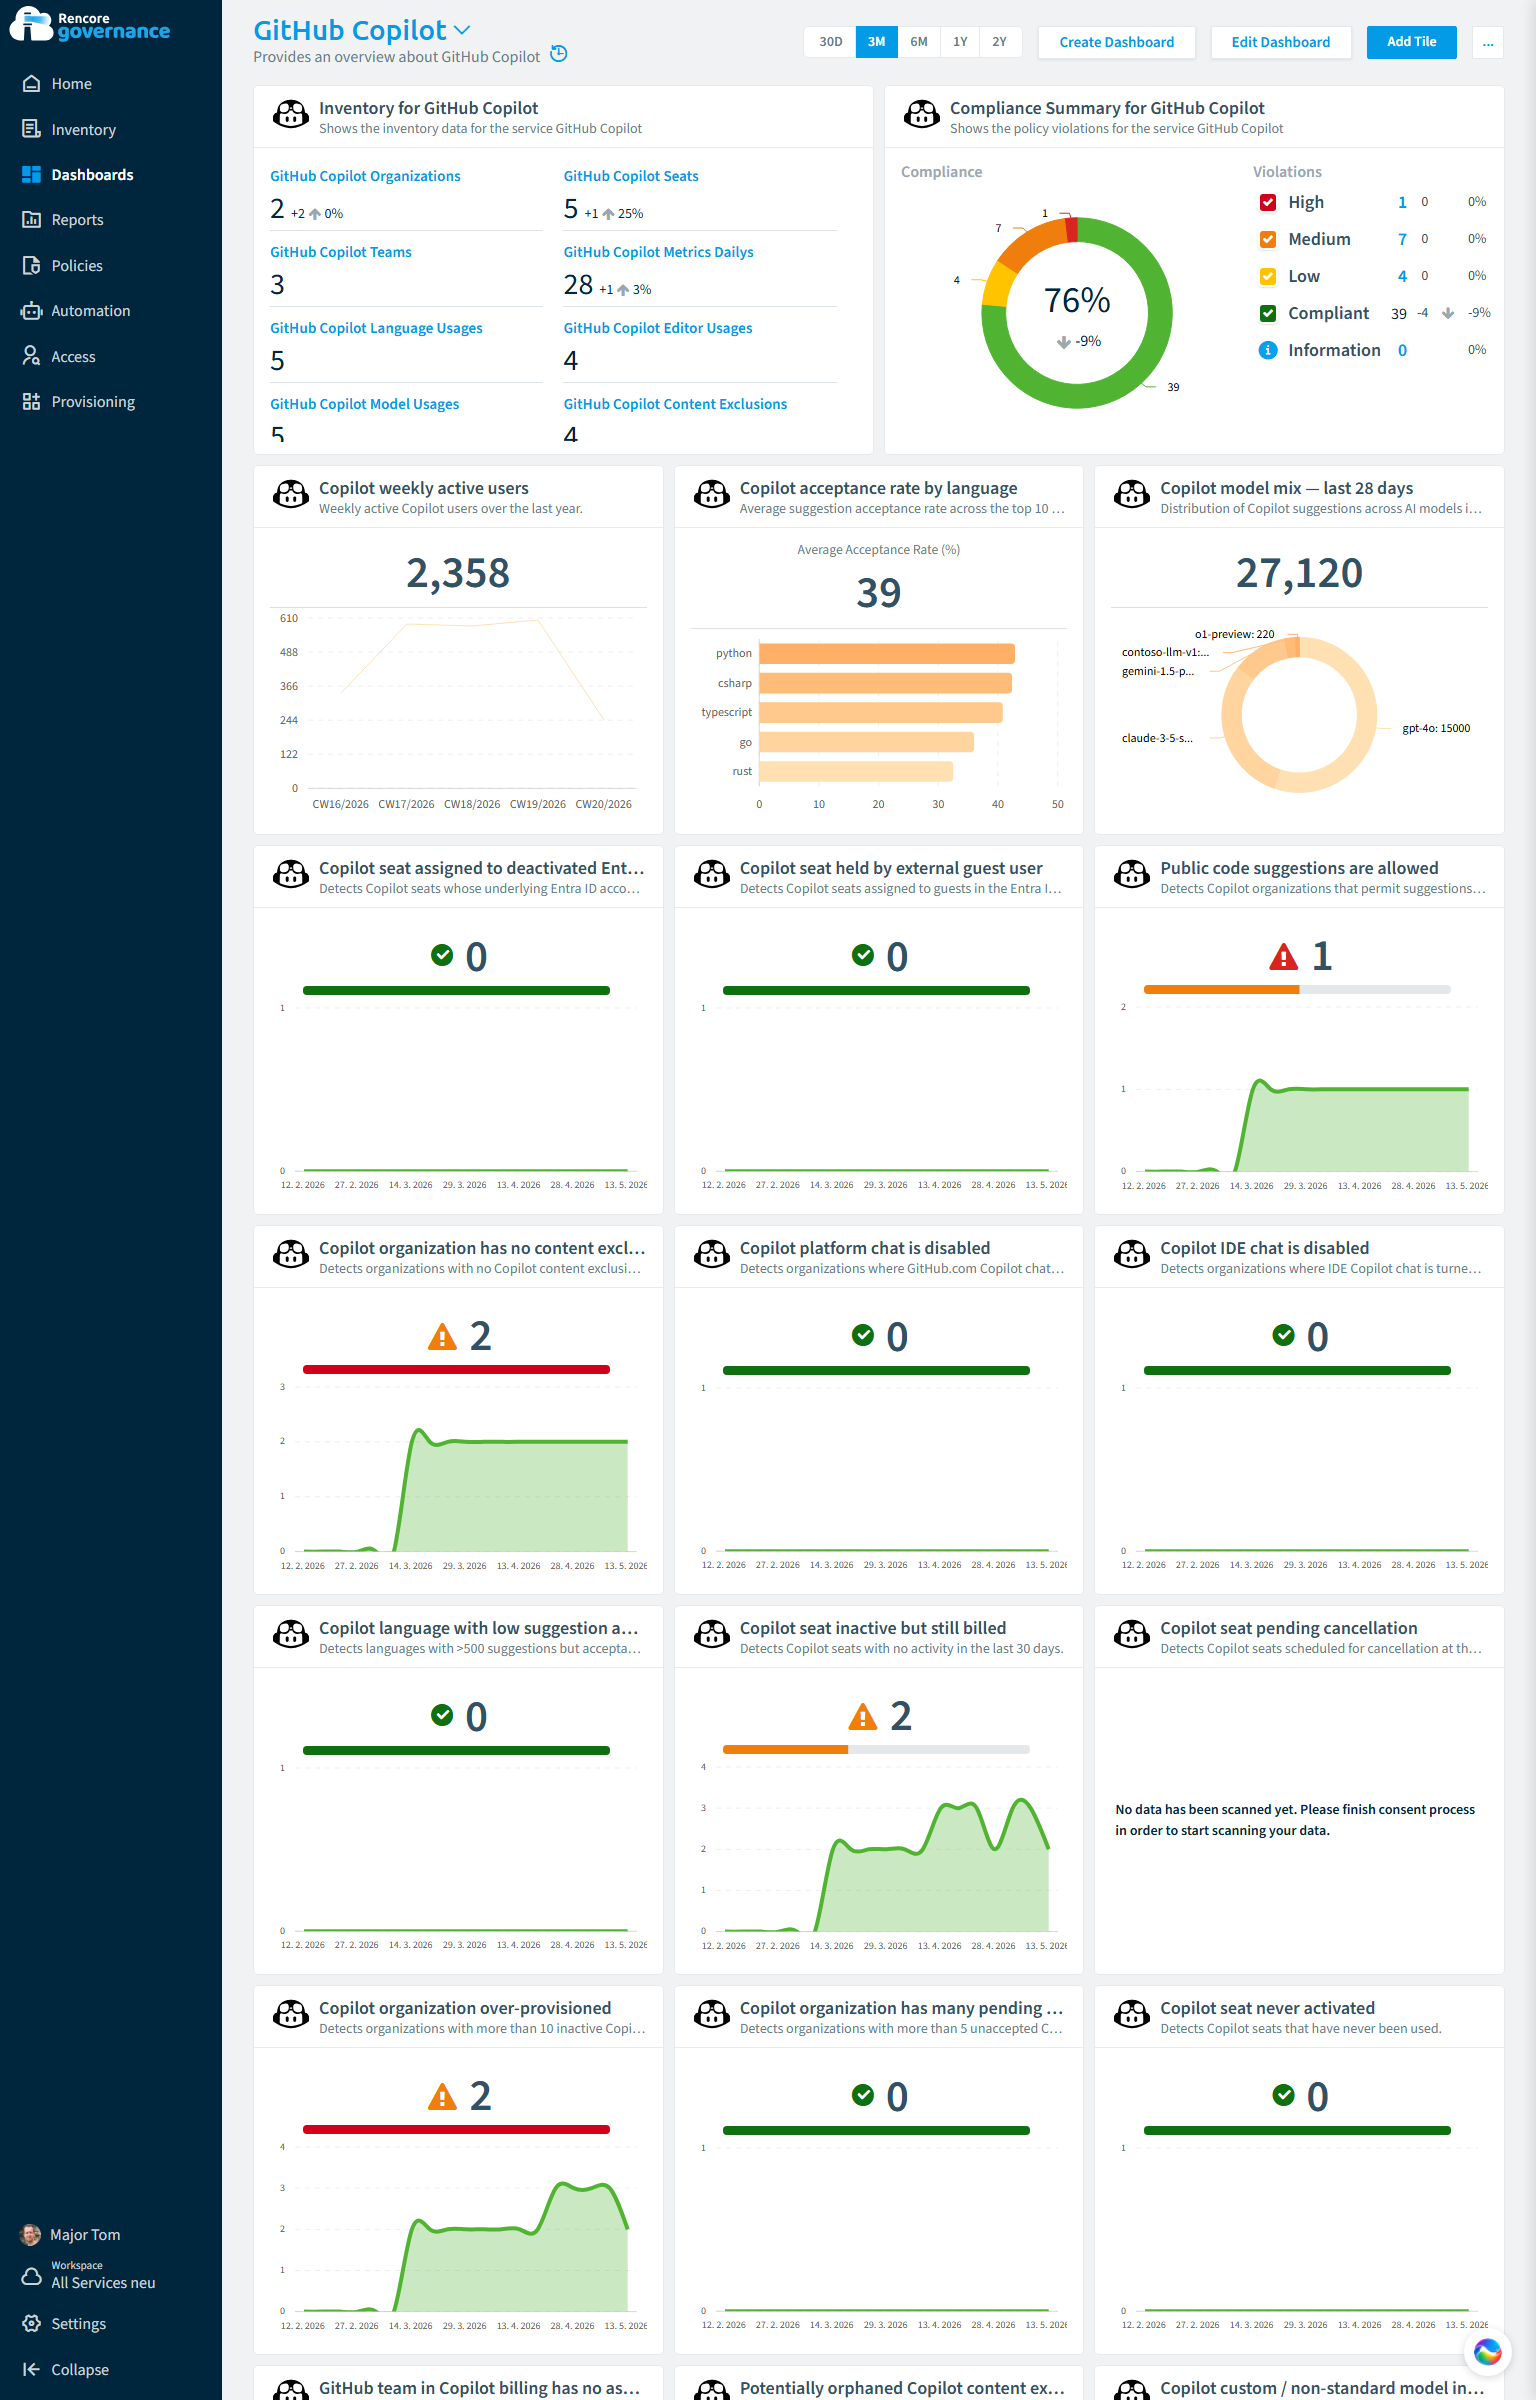Open the Inventory sidebar icon
The width and height of the screenshot is (1536, 2400).
coord(31,129)
